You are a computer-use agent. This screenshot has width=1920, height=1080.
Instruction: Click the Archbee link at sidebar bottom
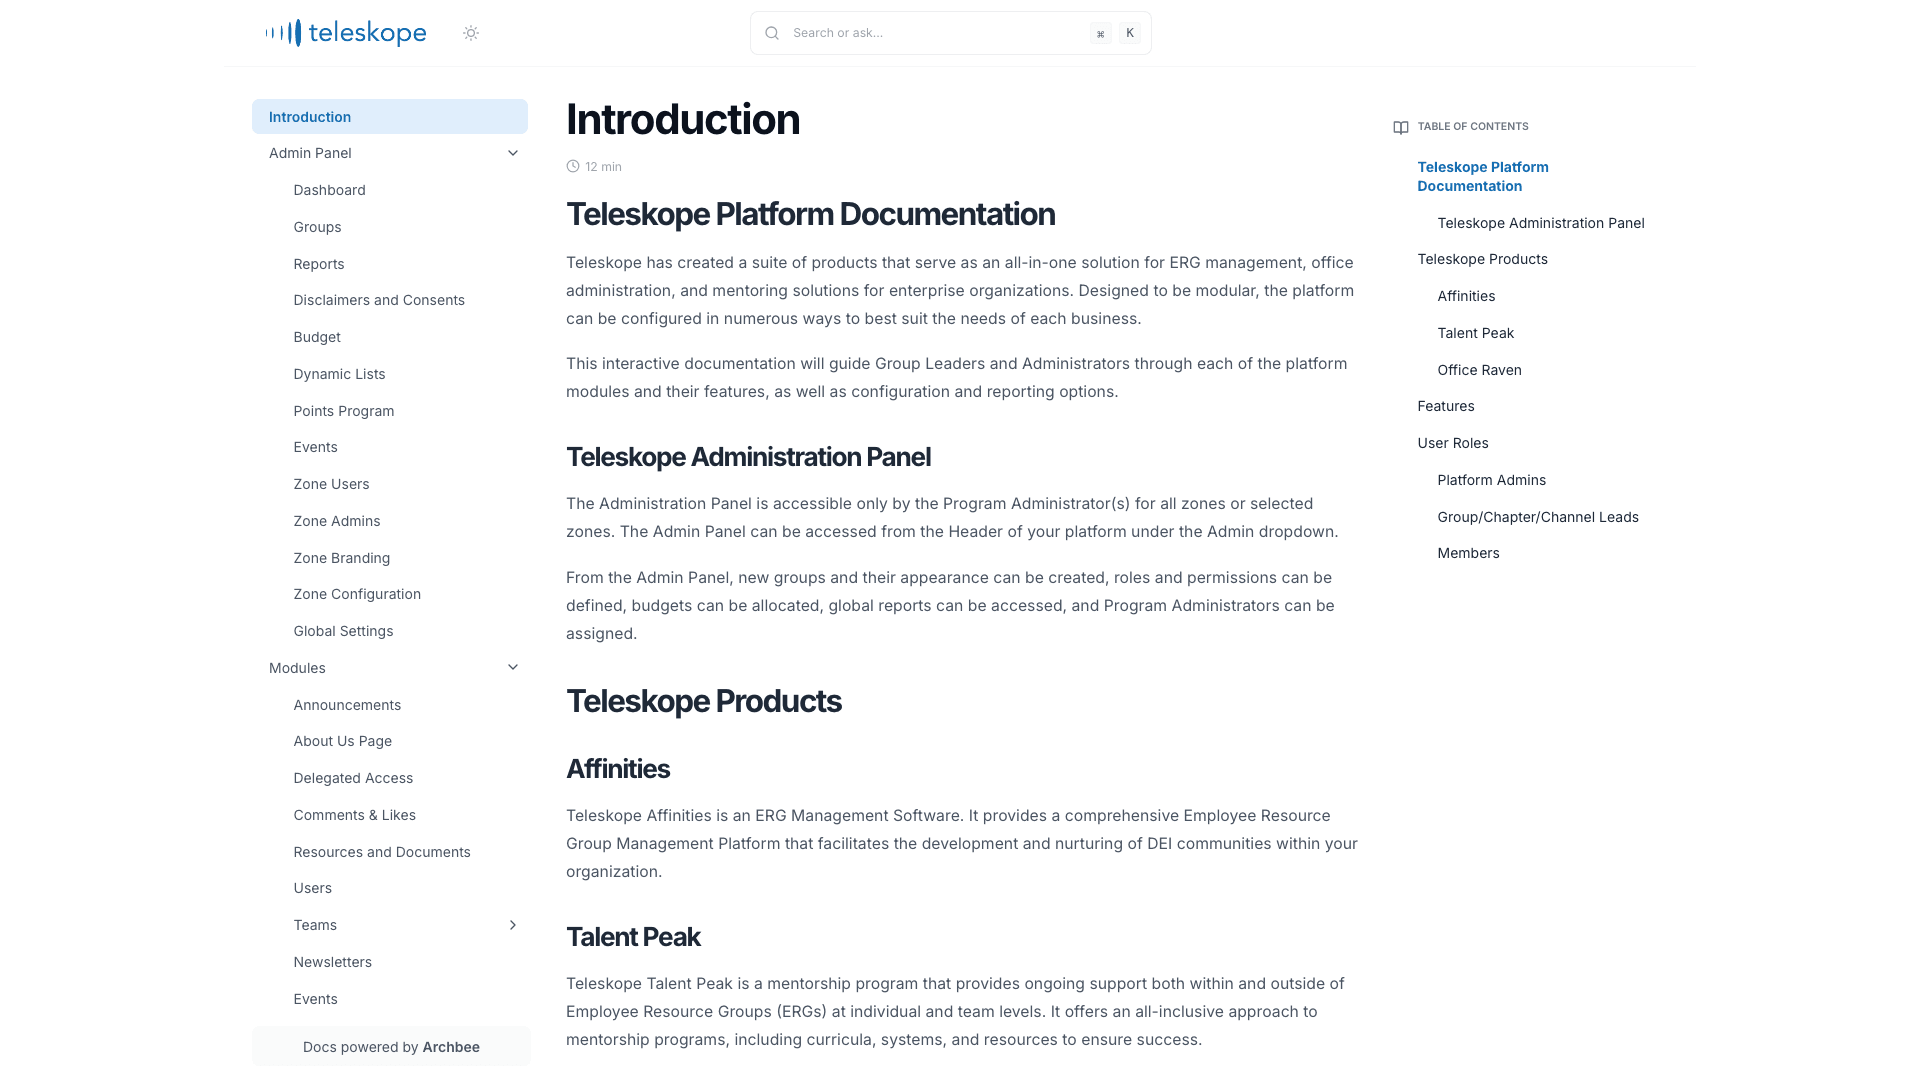click(x=451, y=1047)
